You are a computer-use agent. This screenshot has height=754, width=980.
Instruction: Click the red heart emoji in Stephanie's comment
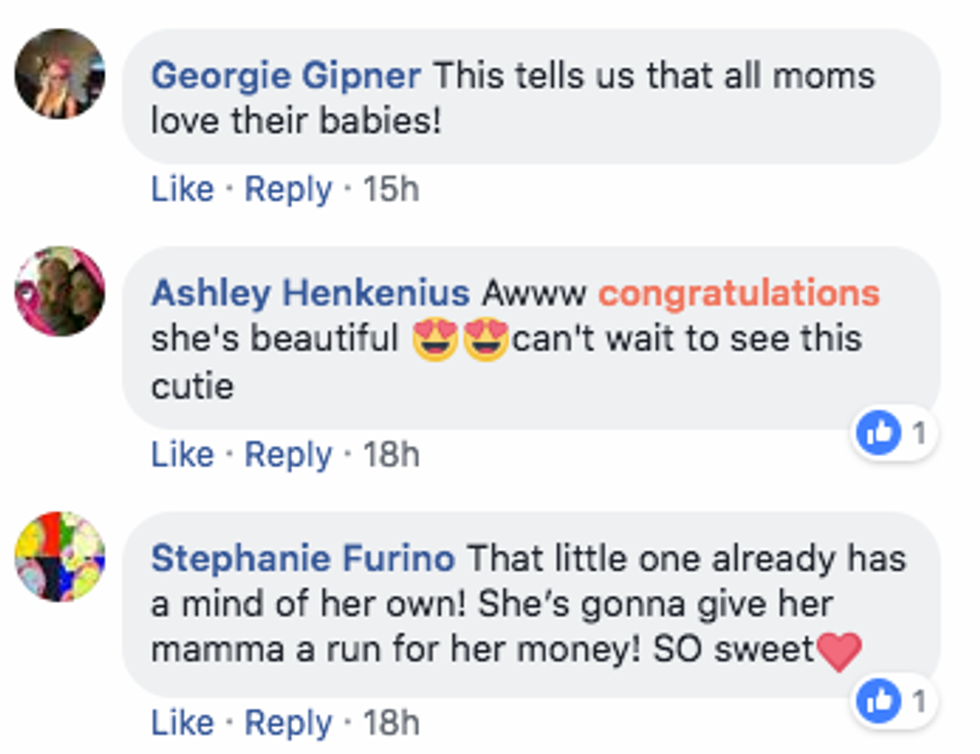point(838,651)
